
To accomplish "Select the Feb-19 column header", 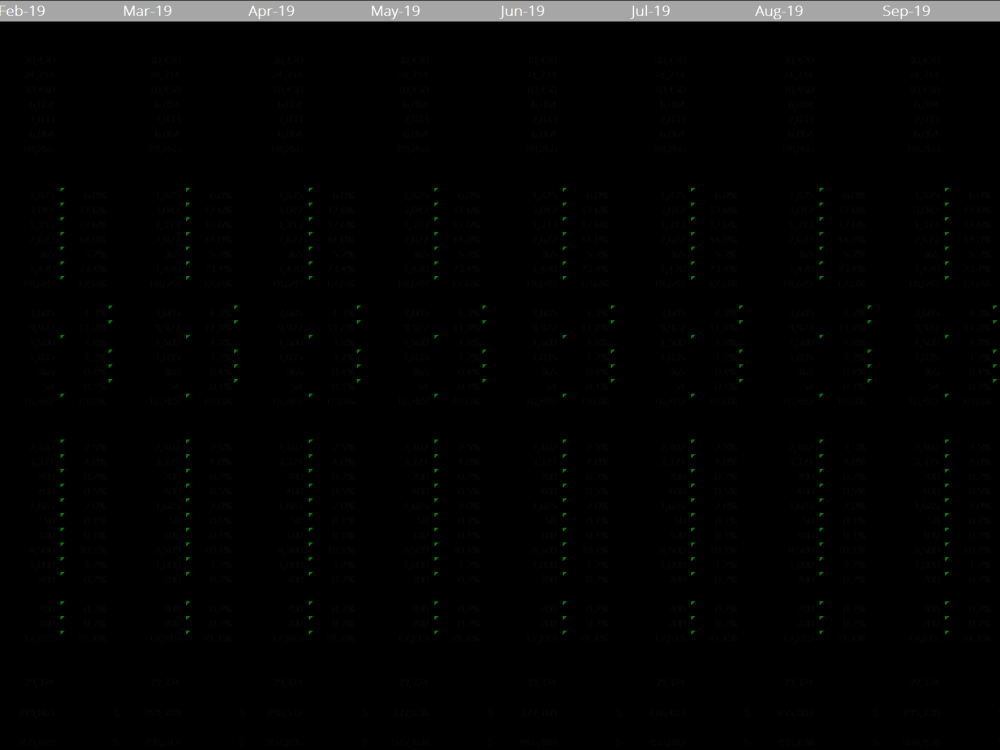I will point(22,11).
